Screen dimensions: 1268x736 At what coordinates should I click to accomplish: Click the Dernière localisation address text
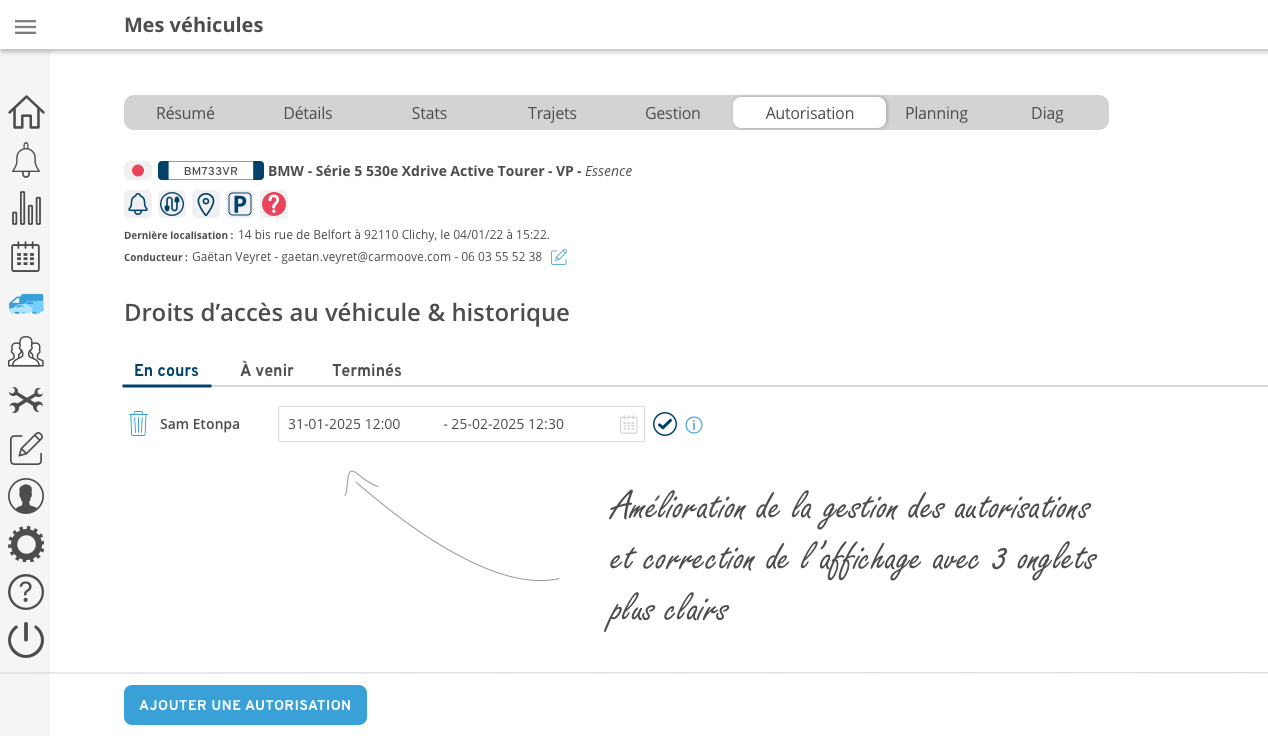coord(394,235)
